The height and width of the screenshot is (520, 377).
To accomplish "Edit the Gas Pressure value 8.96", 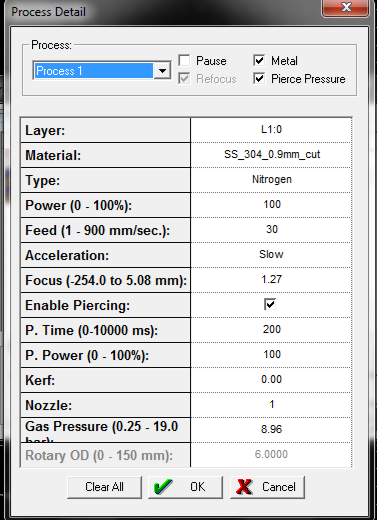I will tap(271, 430).
